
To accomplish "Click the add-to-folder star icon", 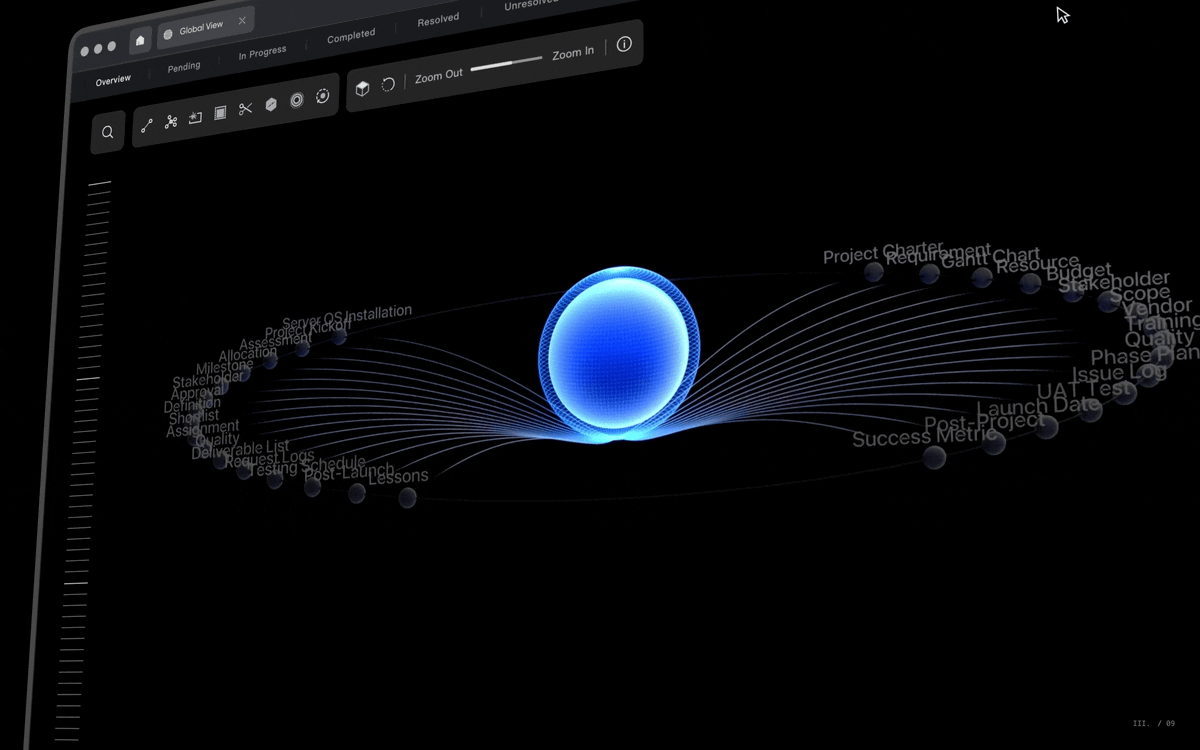I will pos(196,117).
